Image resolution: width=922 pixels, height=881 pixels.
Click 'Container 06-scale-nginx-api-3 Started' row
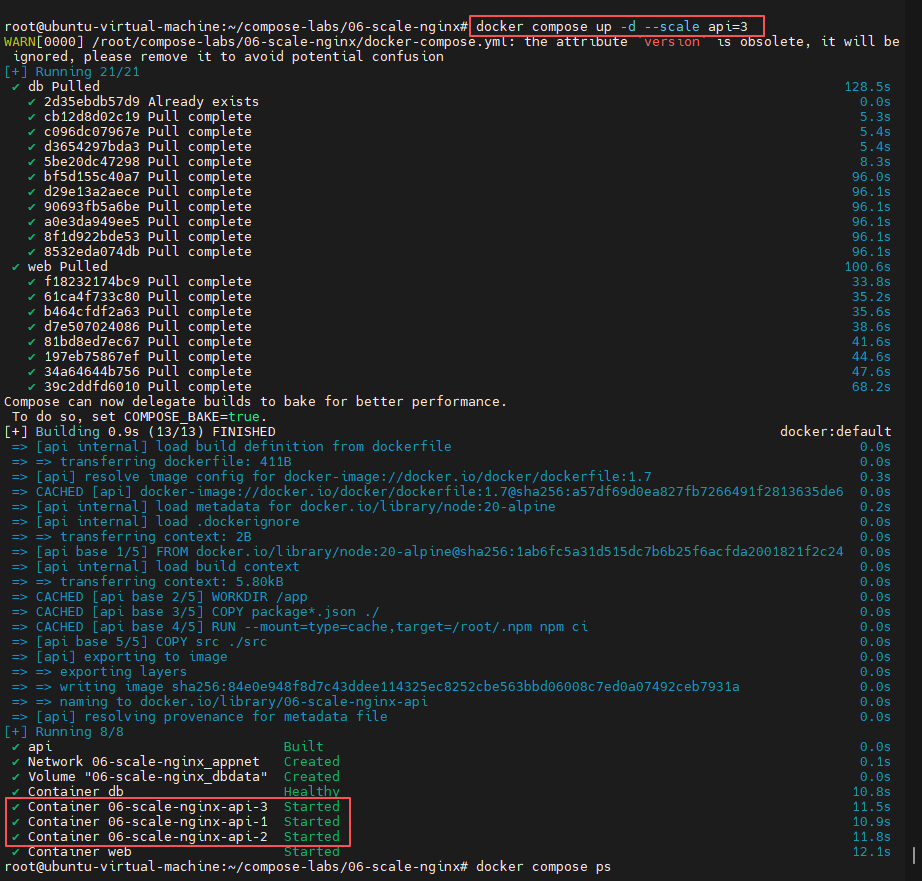(183, 806)
